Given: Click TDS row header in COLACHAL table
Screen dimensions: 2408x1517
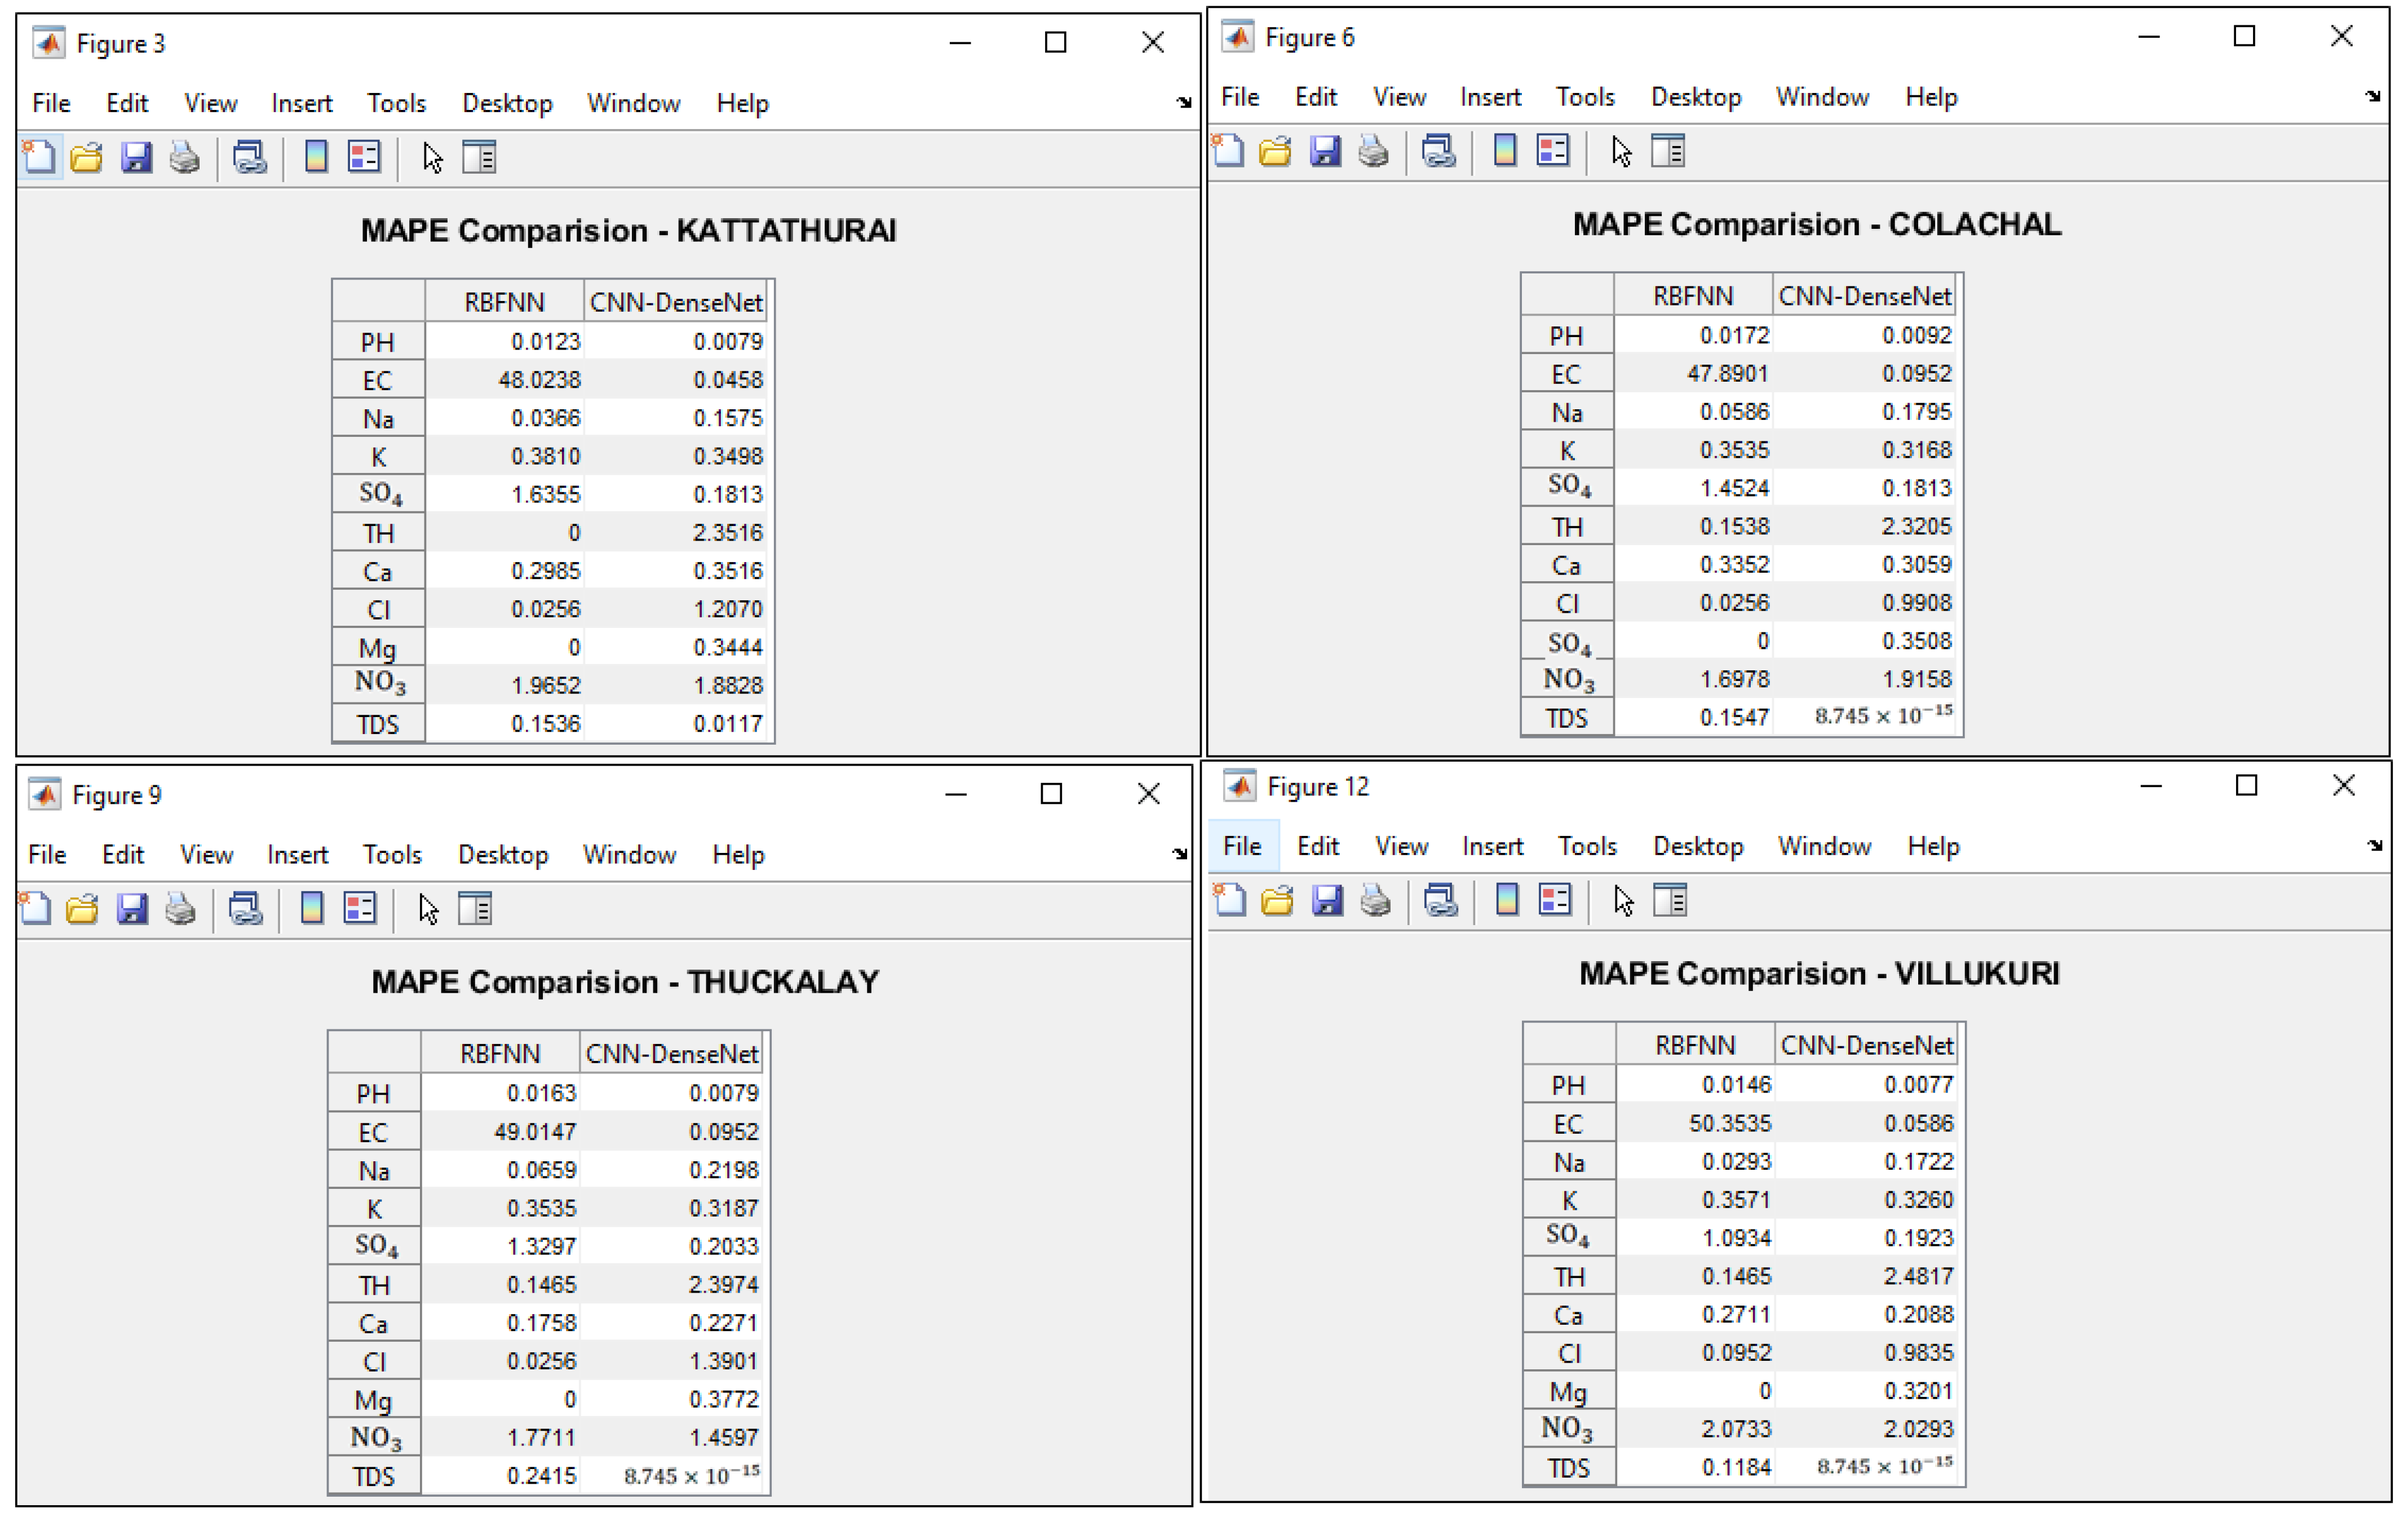Looking at the screenshot, I should pyautogui.click(x=1566, y=718).
